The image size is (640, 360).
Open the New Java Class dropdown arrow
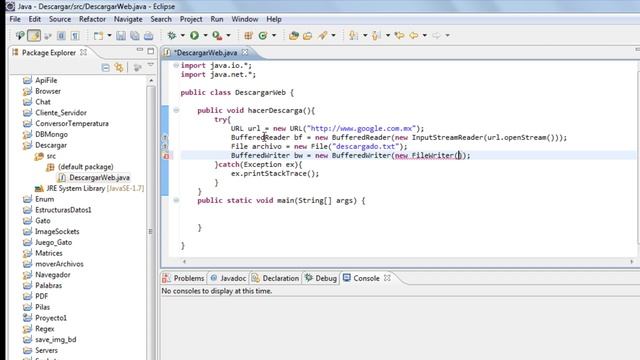(274, 36)
